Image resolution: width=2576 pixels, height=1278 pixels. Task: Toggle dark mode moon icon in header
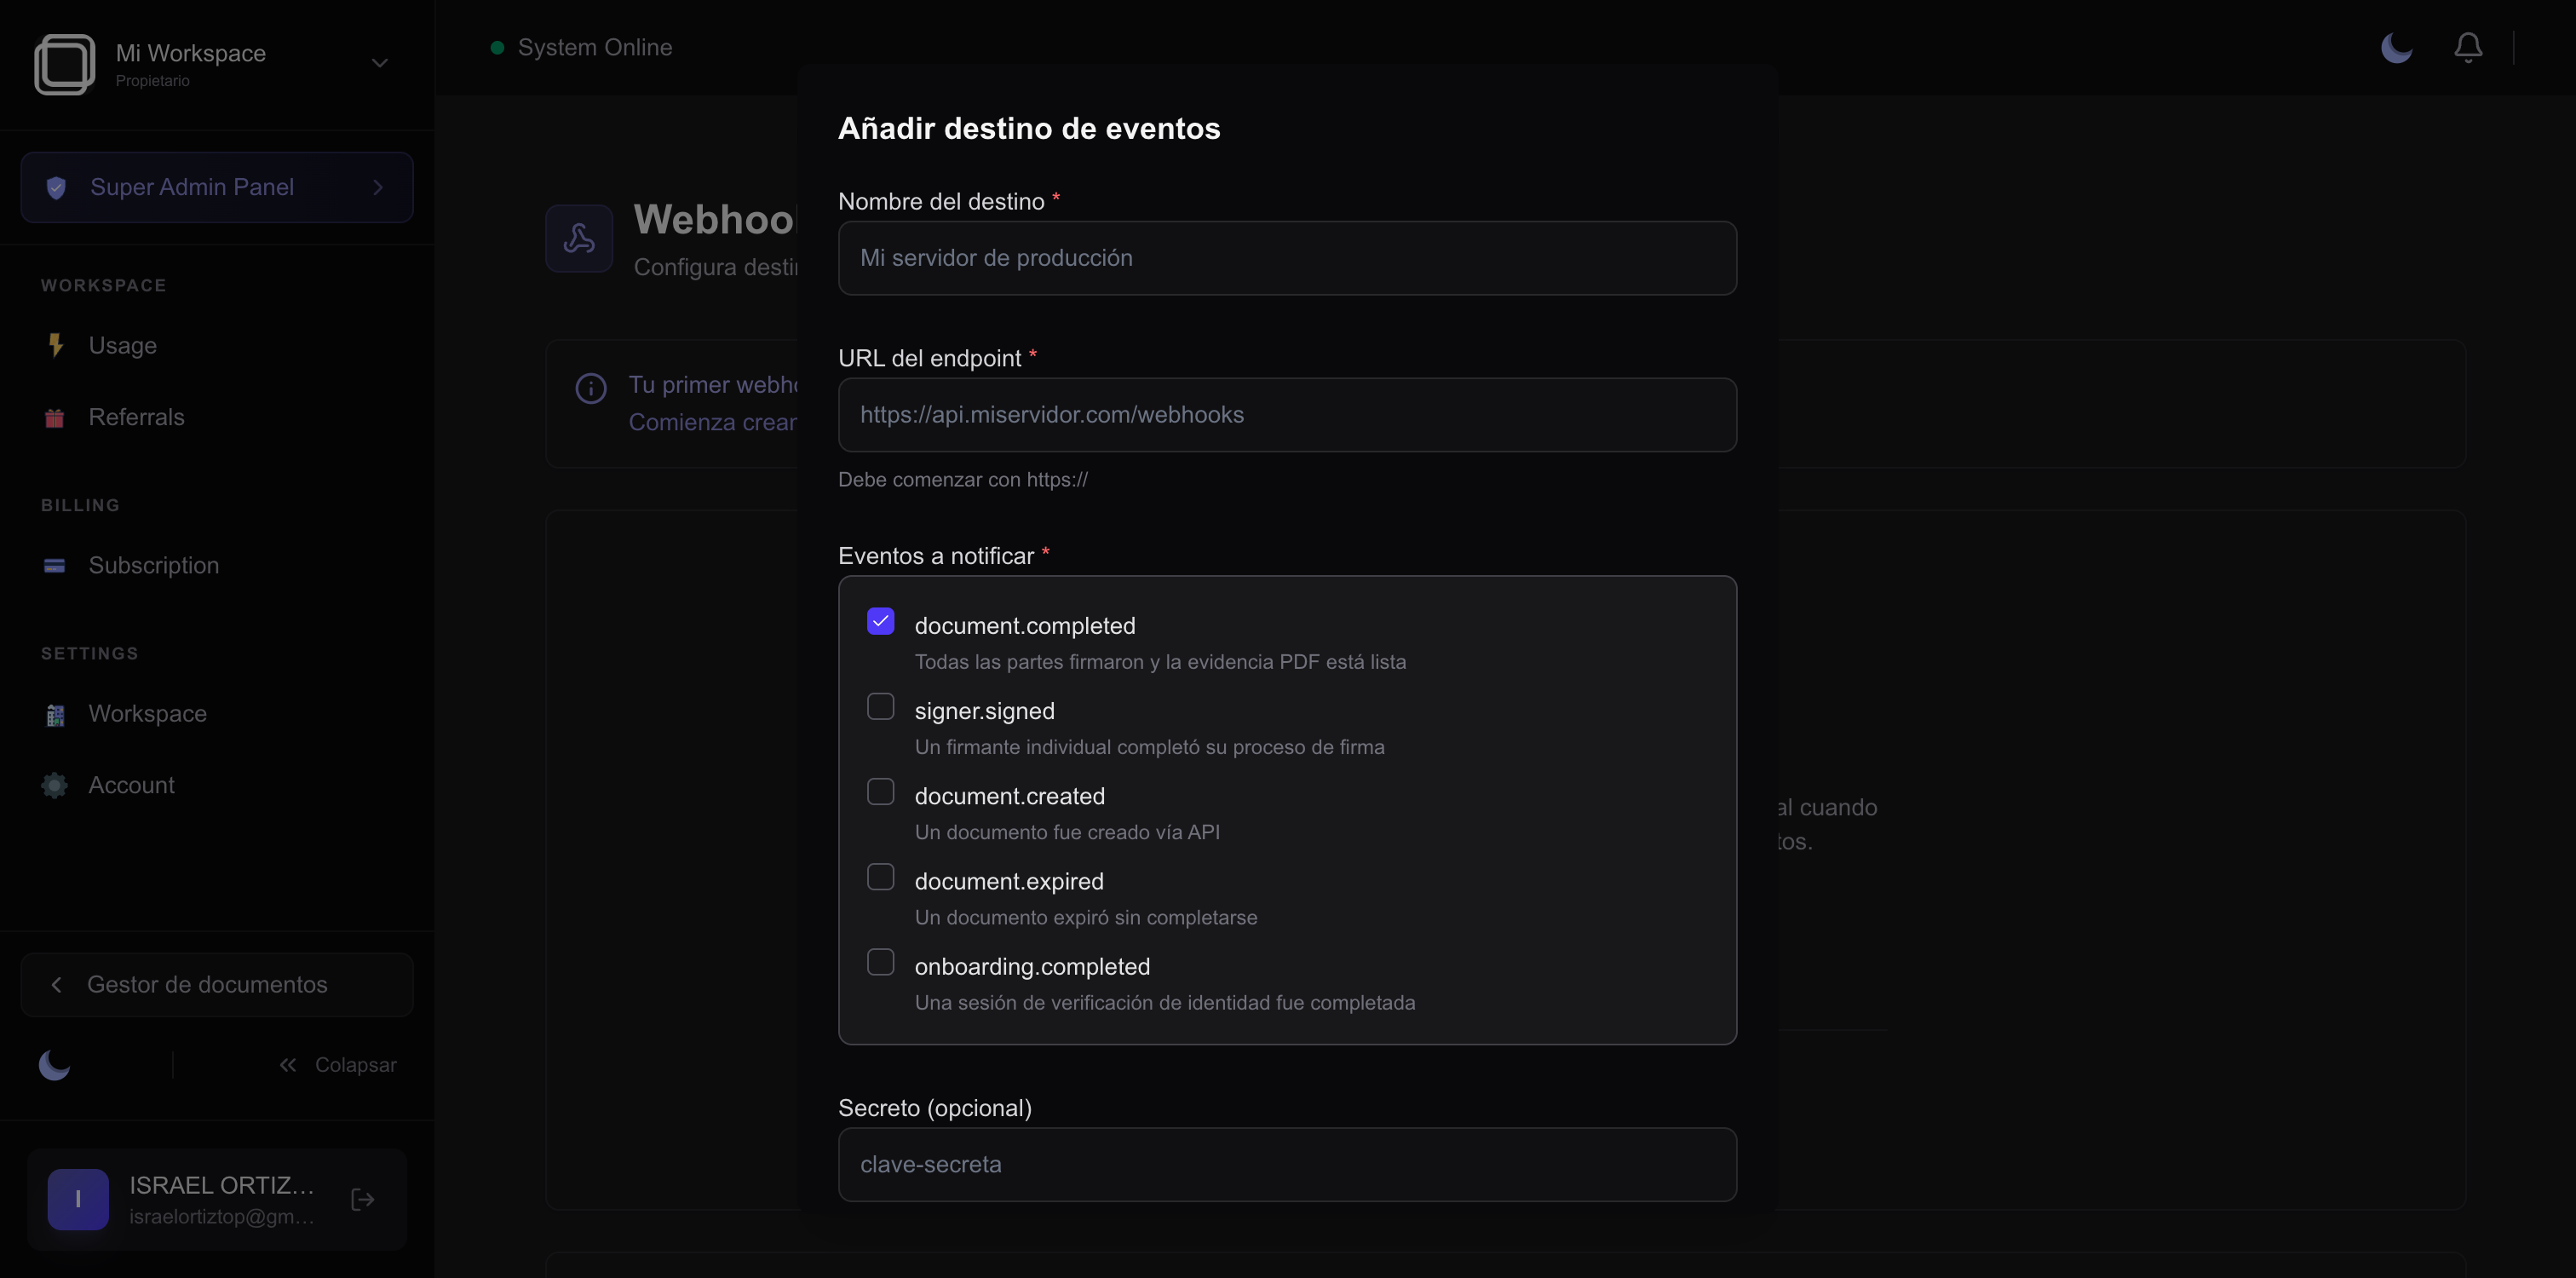[x=2396, y=47]
